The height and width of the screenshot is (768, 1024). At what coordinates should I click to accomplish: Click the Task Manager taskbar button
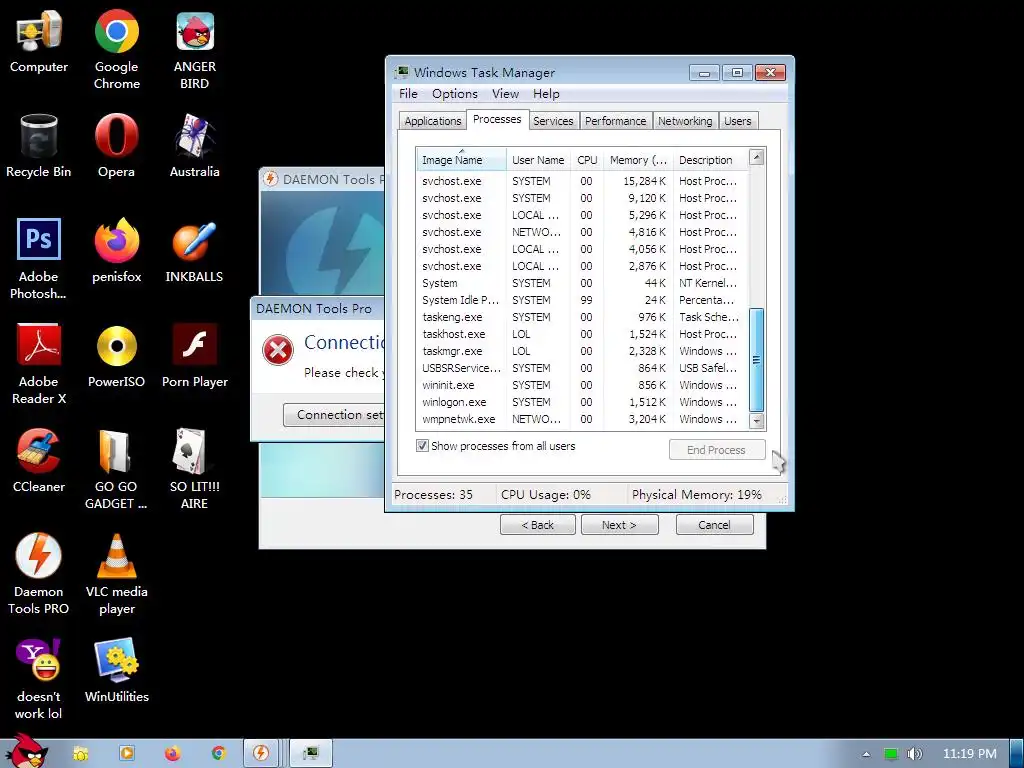(311, 754)
